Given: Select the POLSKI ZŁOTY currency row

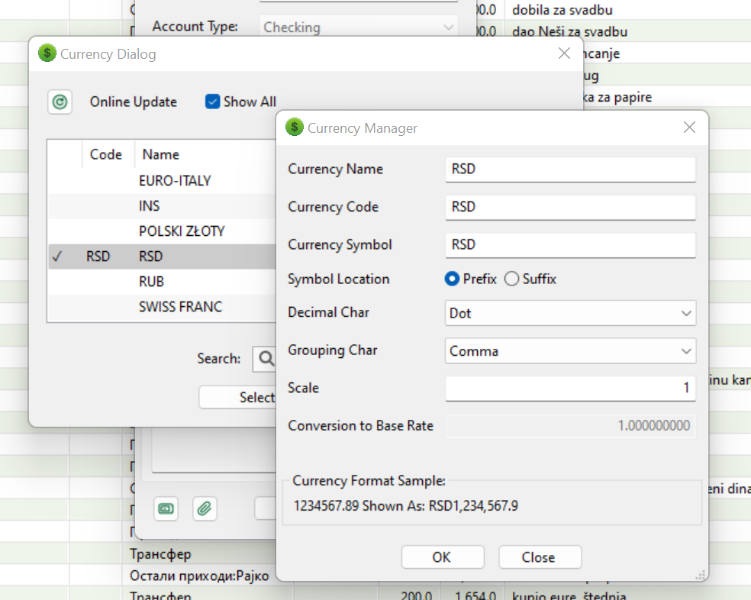Looking at the screenshot, I should [x=162, y=231].
